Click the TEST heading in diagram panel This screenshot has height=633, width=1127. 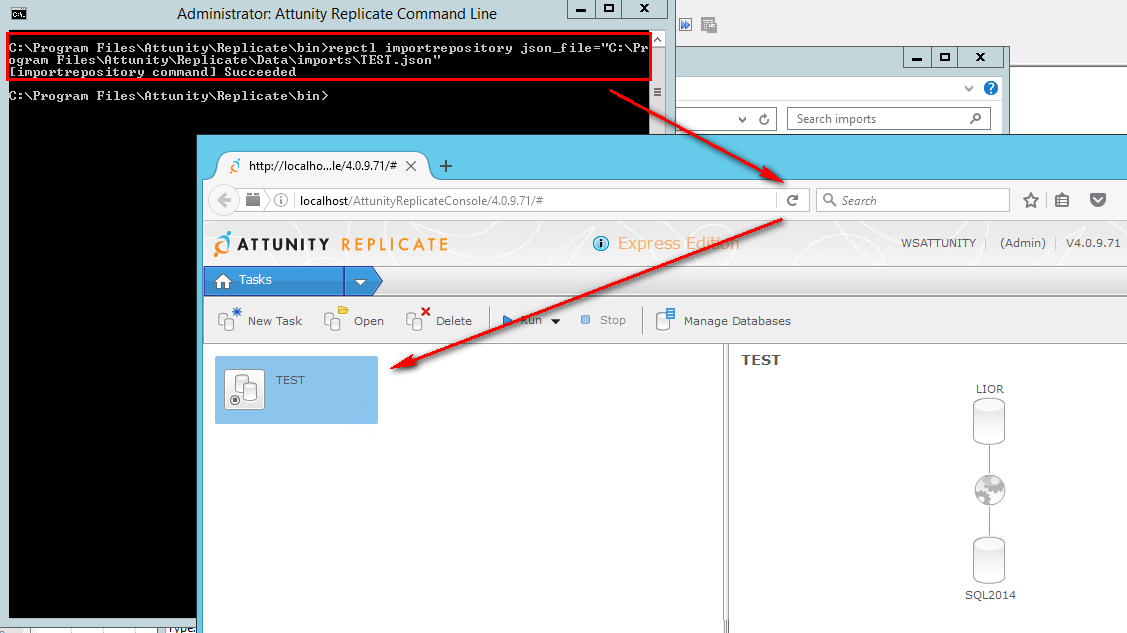pos(760,360)
